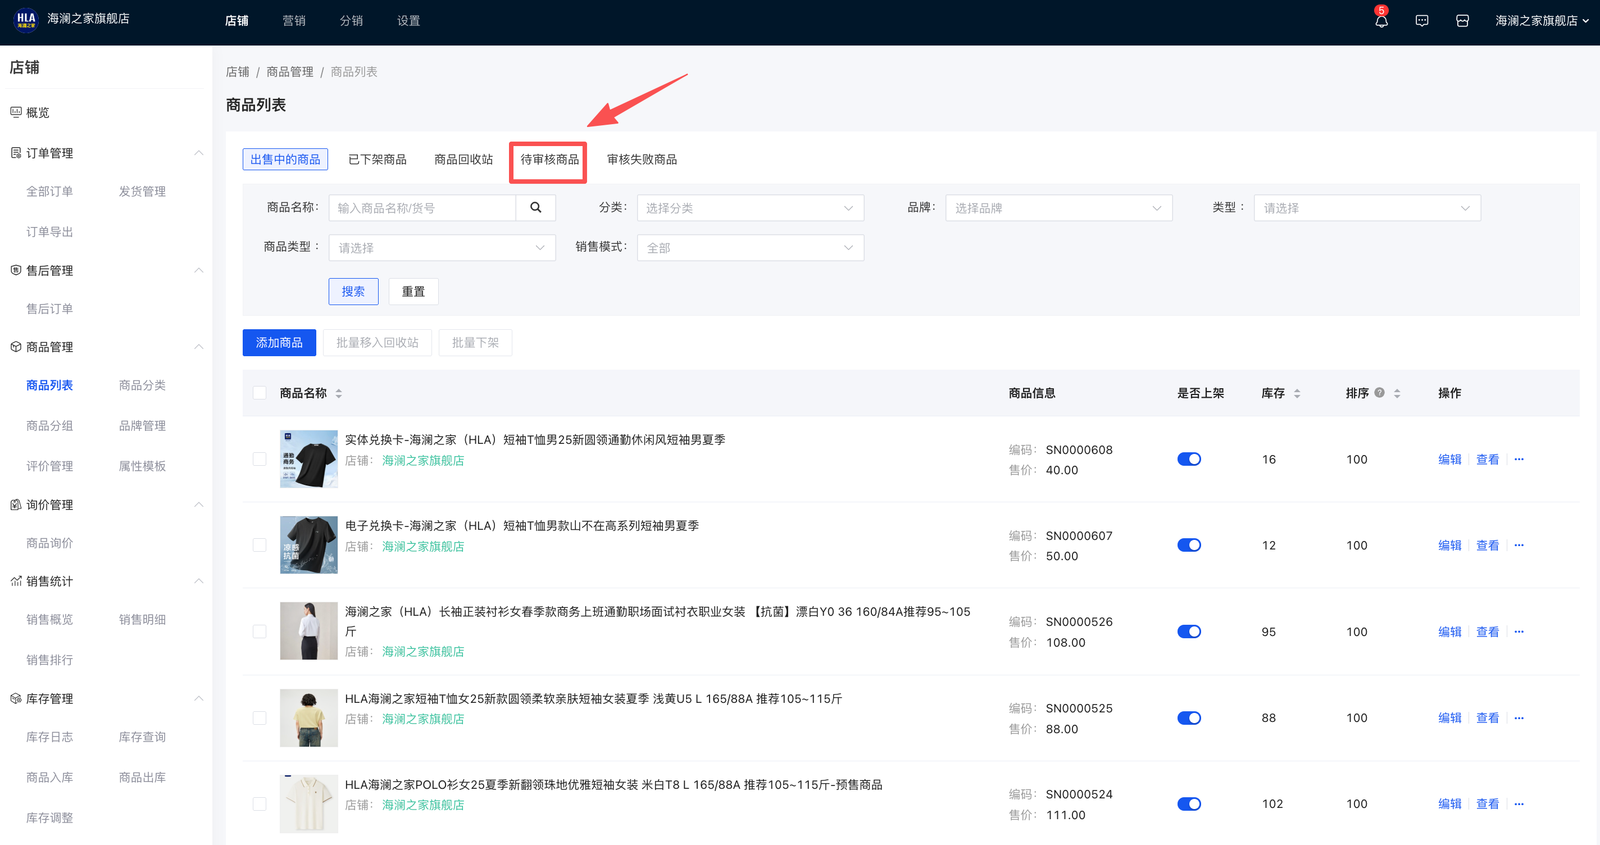Open the notification bell icon

point(1381,21)
